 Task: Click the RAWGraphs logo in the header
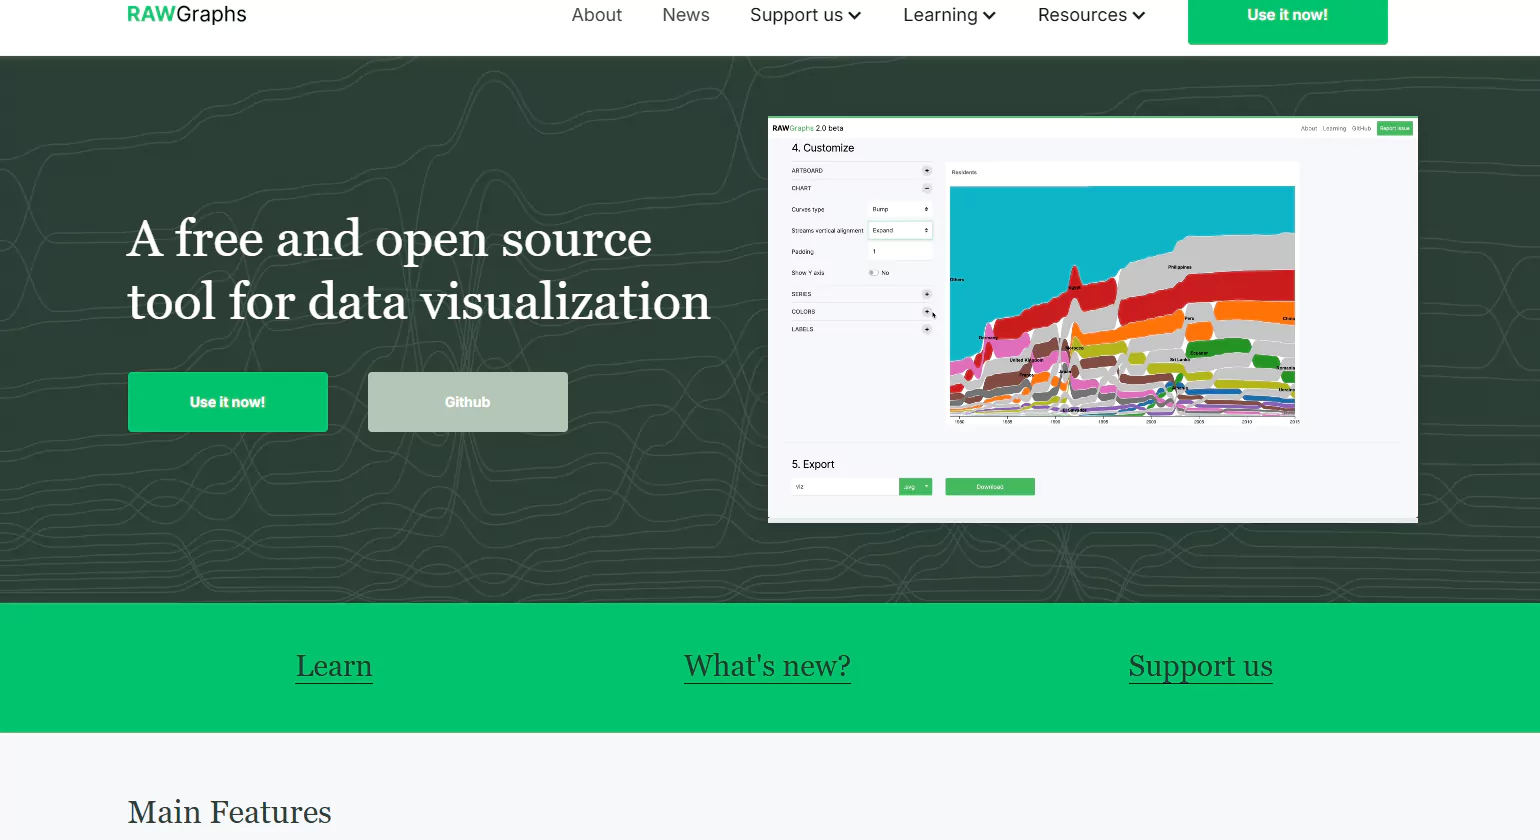(x=186, y=14)
